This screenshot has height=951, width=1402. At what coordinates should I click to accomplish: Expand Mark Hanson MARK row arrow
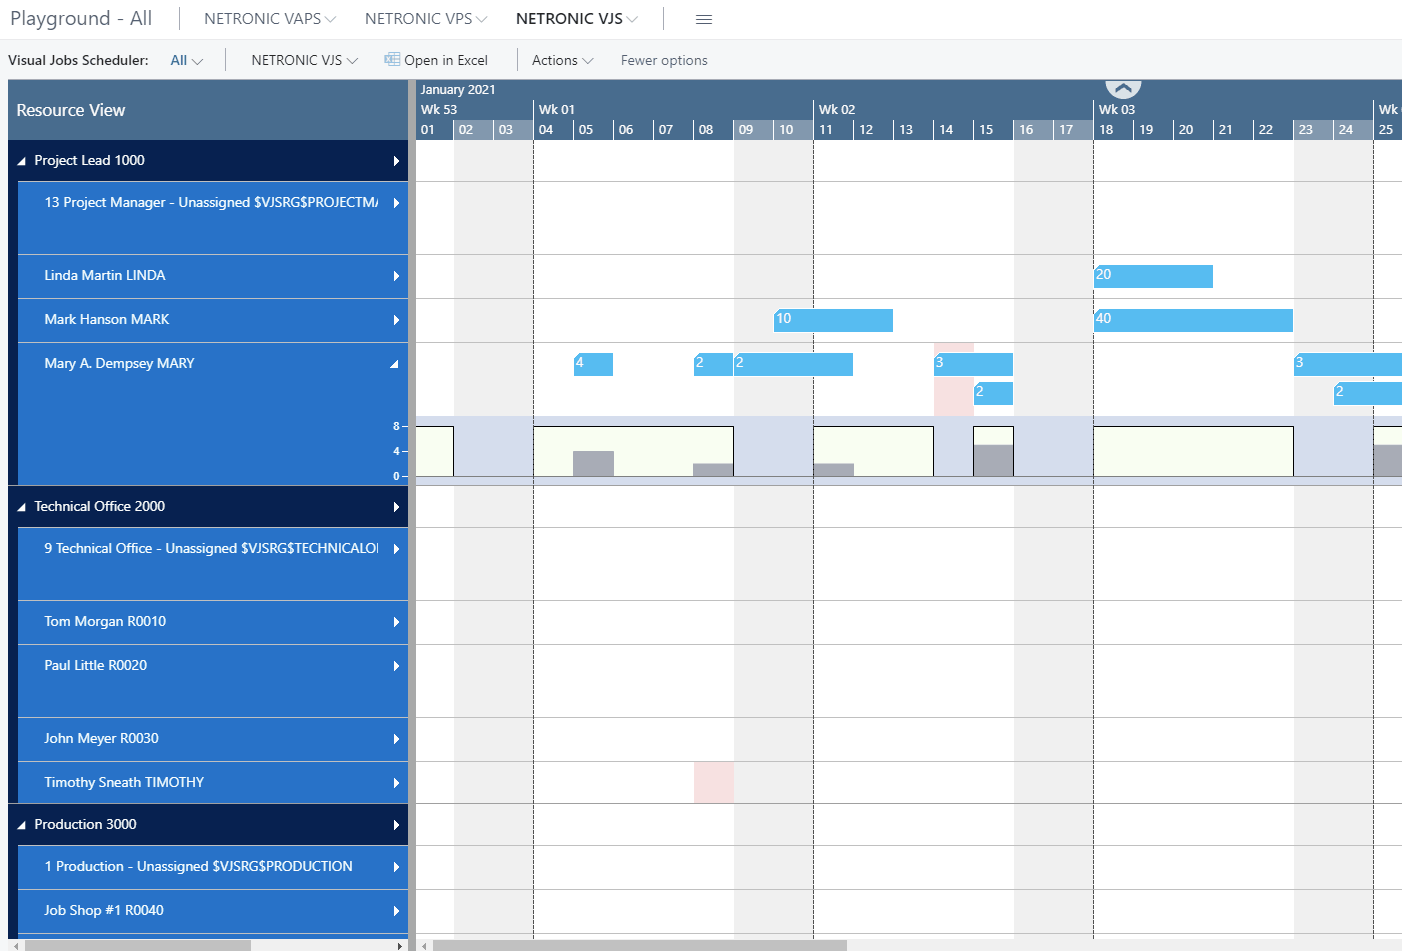click(x=396, y=320)
